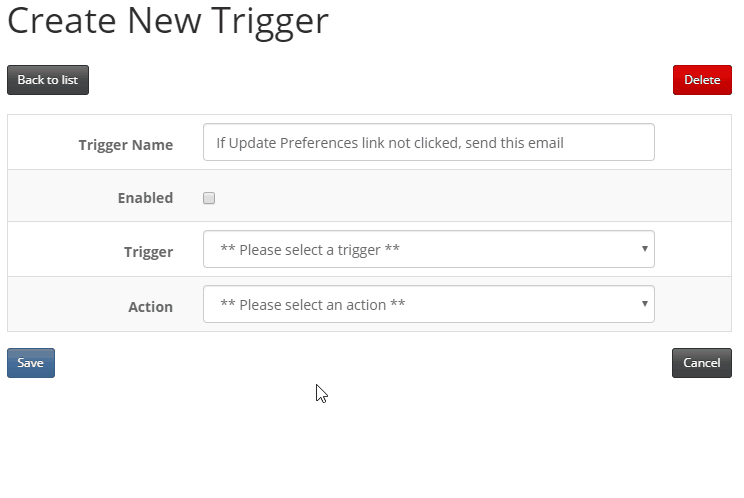Click the arrow on the Trigger select box
This screenshot has width=744, height=498.
point(644,249)
